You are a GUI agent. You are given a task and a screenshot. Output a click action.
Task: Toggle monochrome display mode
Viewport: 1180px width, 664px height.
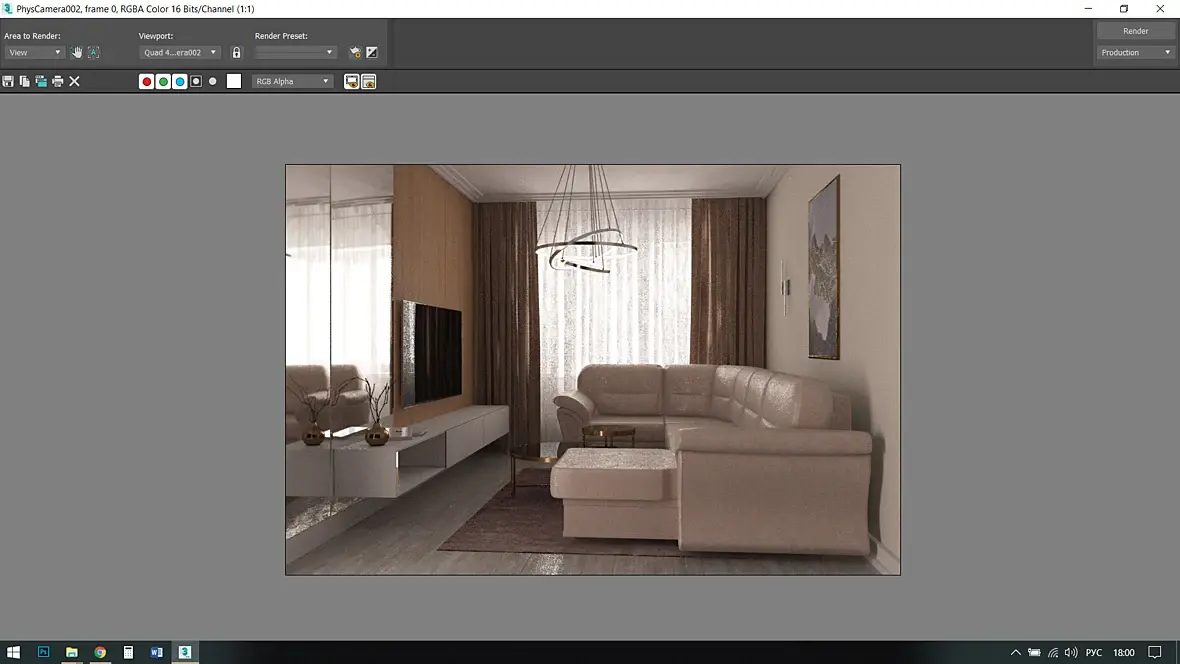213,81
